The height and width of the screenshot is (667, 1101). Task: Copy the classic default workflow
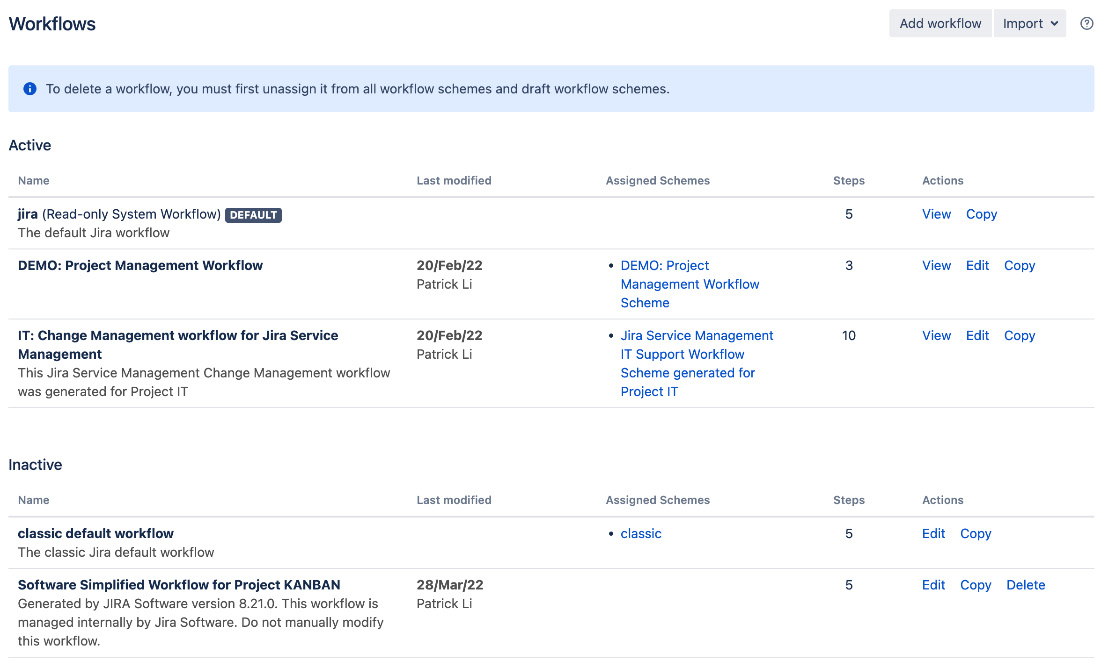975,533
